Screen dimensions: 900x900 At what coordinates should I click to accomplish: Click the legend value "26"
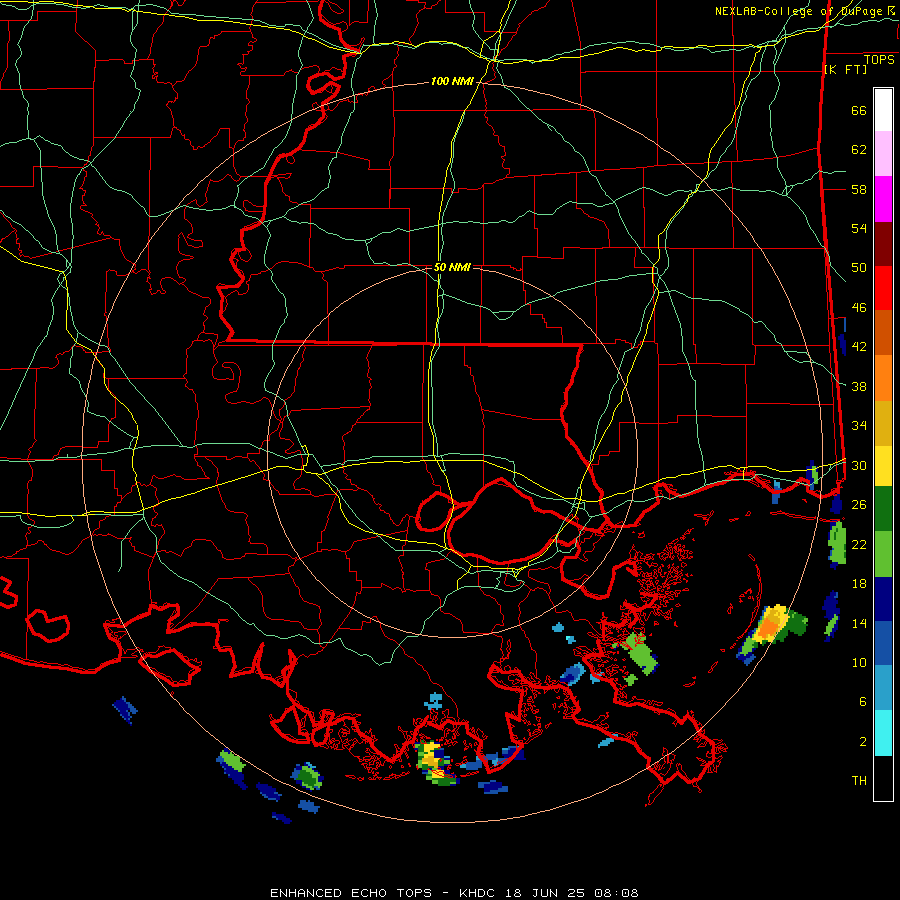pyautogui.click(x=859, y=505)
